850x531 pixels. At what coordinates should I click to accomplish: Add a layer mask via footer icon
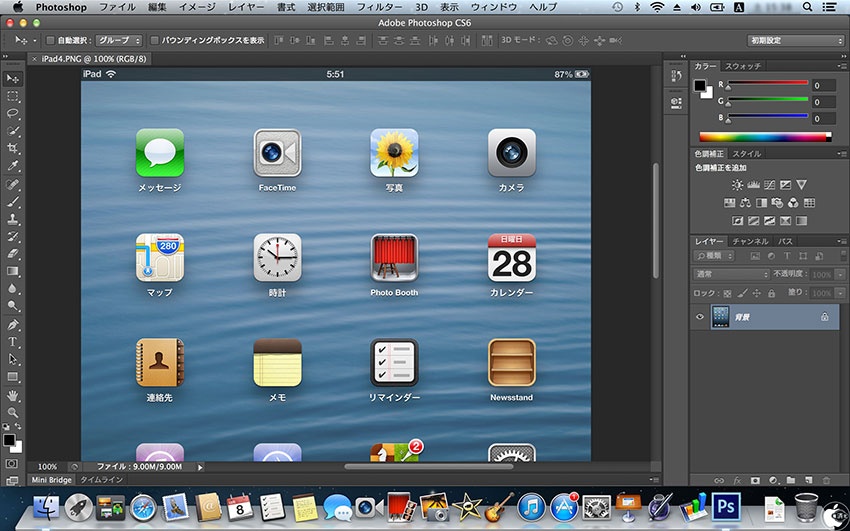[755, 480]
